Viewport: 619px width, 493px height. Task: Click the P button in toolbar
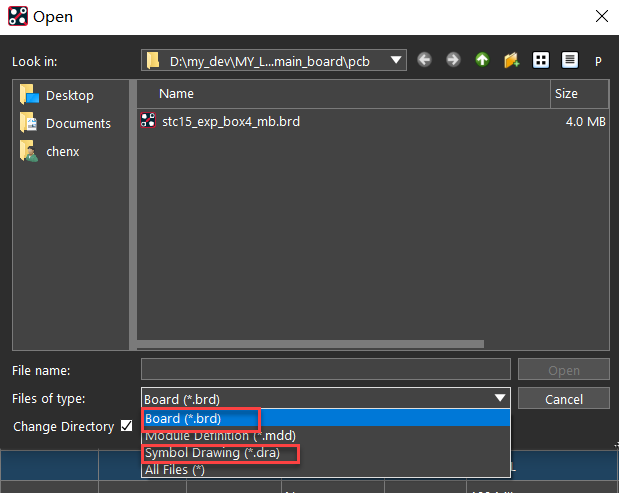click(598, 61)
